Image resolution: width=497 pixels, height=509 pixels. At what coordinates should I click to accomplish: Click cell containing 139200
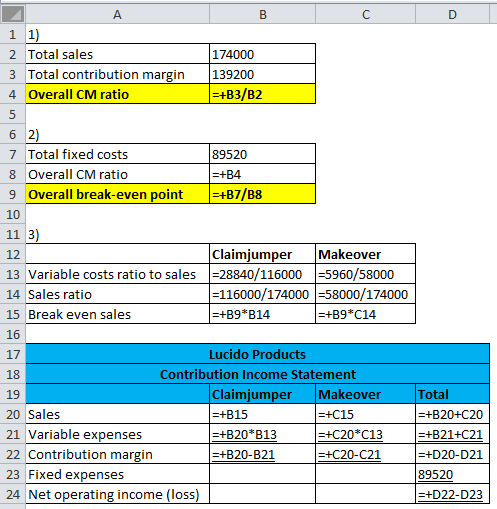[x=262, y=74]
